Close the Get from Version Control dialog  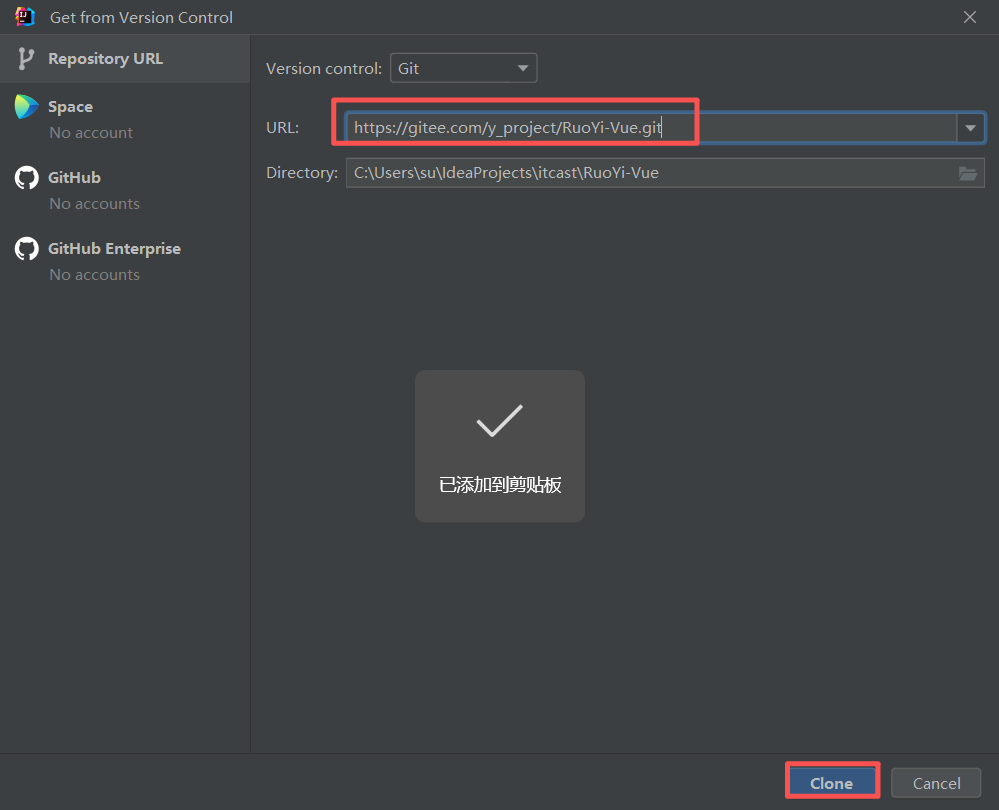click(x=970, y=17)
